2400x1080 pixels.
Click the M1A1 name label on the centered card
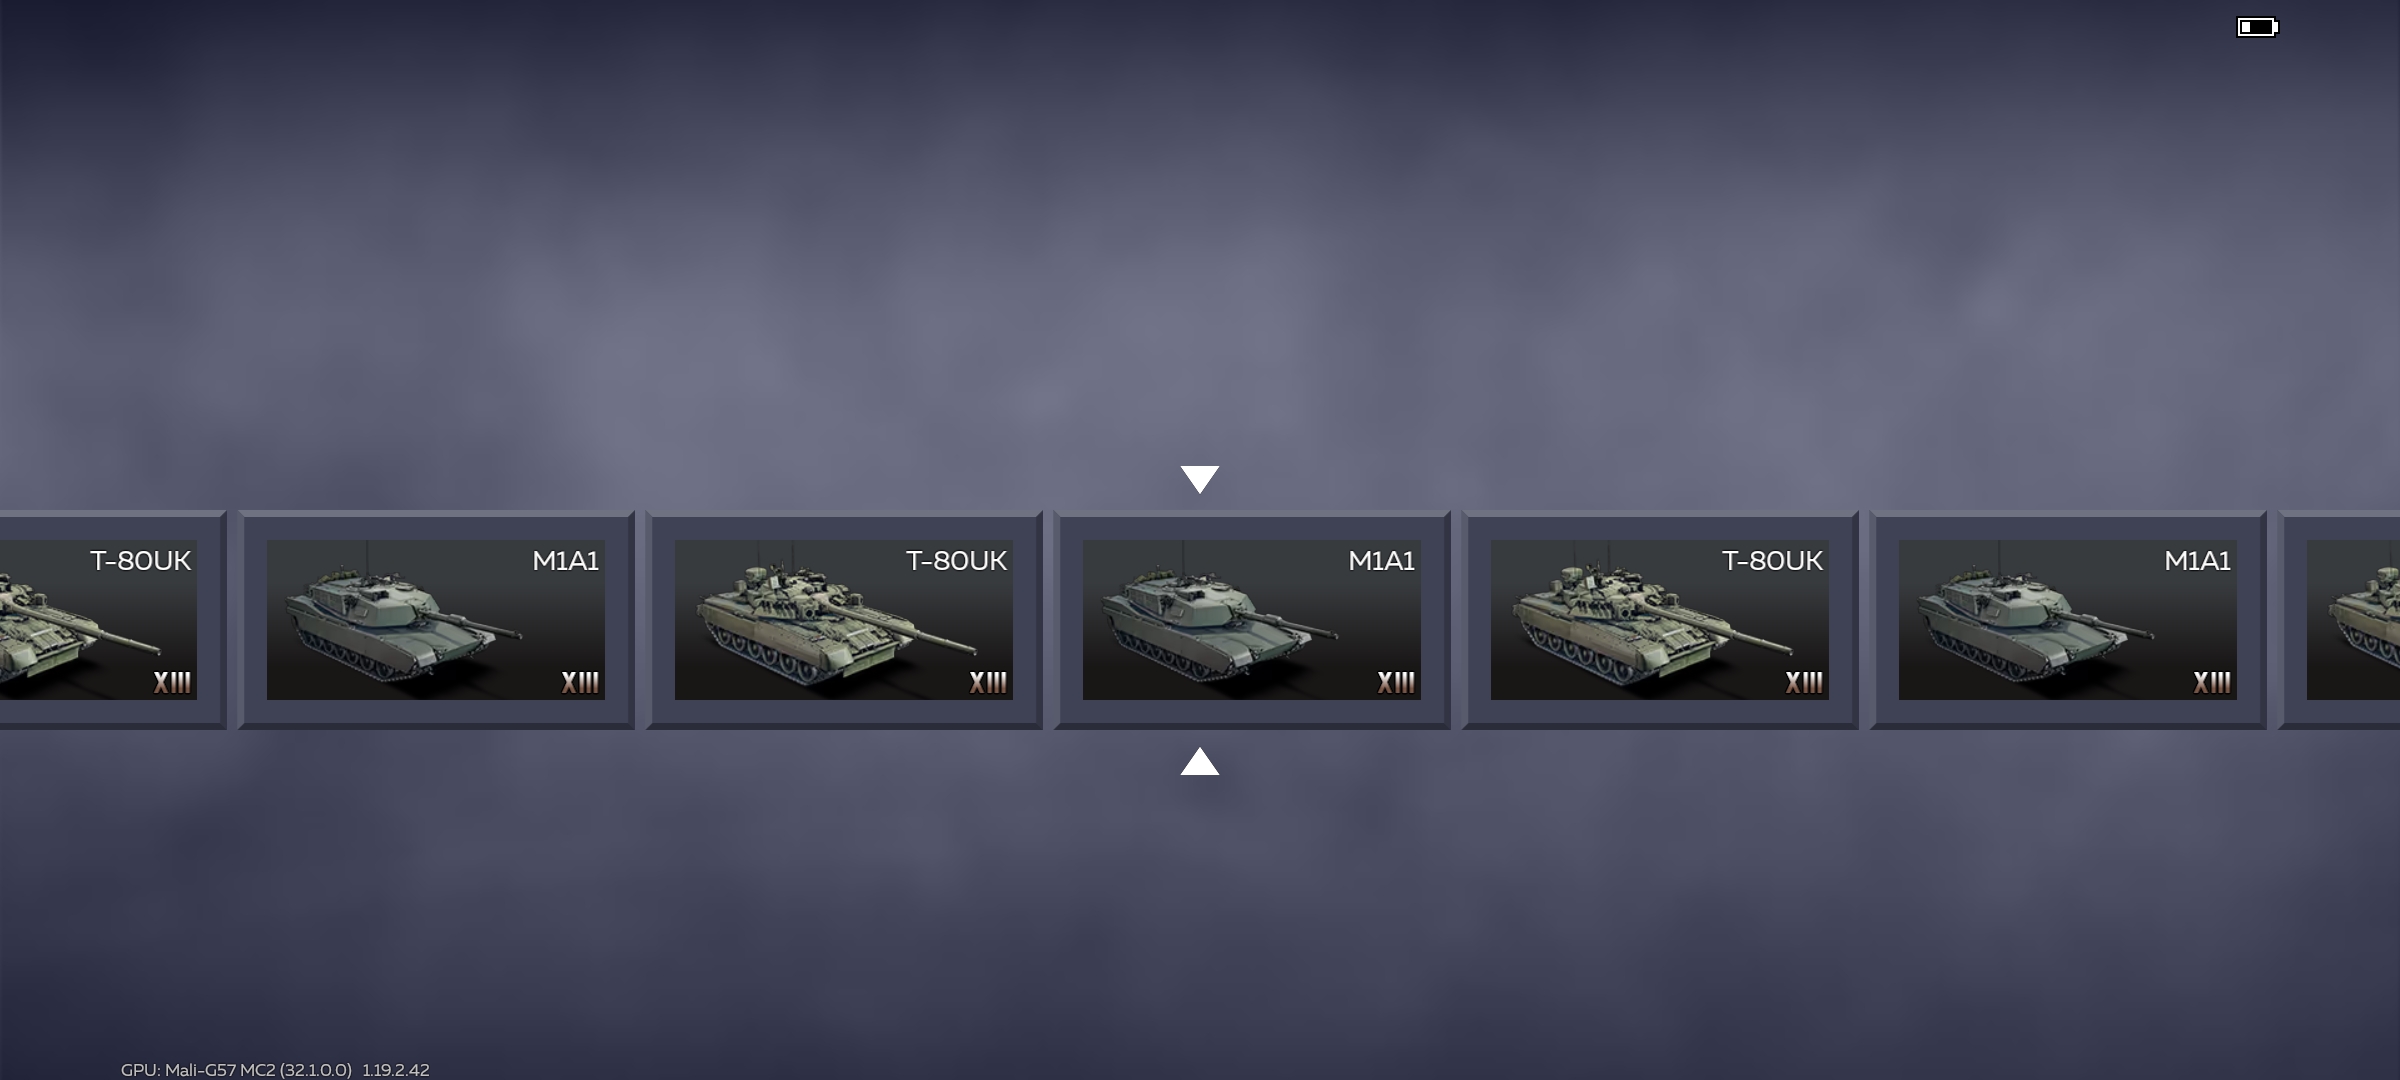(1381, 561)
